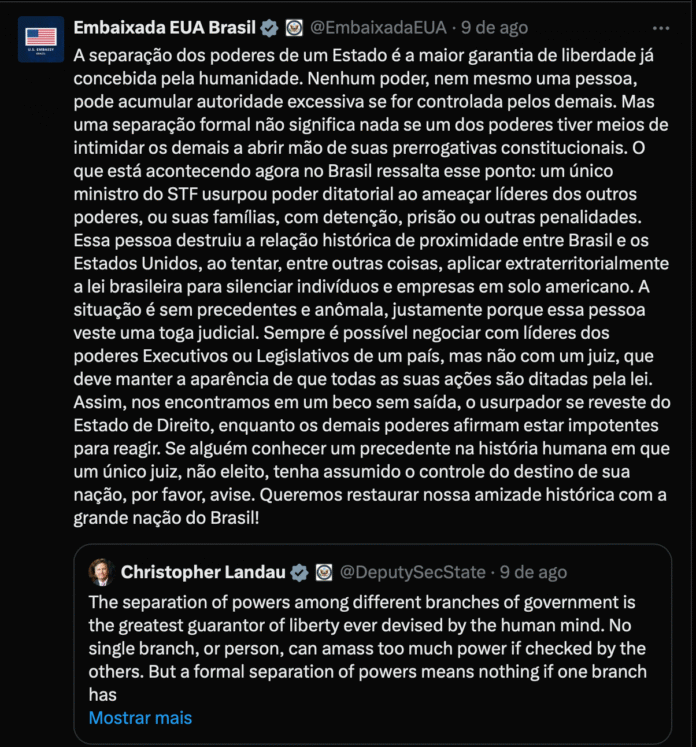Open the three-dot more options menu
The image size is (696, 747).
(660, 27)
